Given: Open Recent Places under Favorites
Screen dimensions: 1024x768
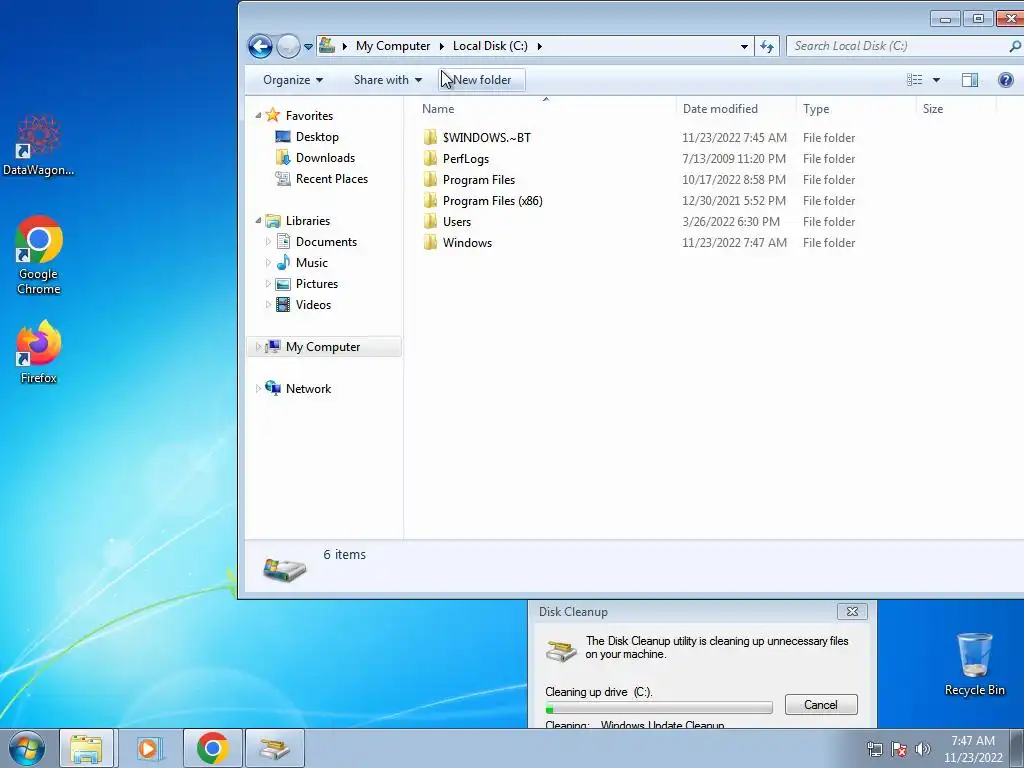Looking at the screenshot, I should point(332,178).
